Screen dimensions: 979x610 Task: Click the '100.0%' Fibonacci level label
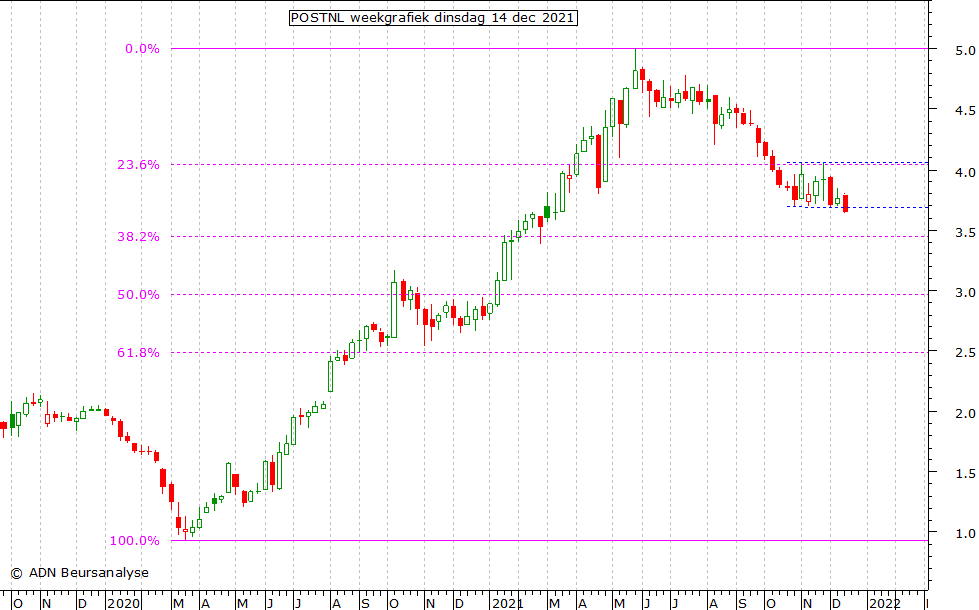pos(135,541)
